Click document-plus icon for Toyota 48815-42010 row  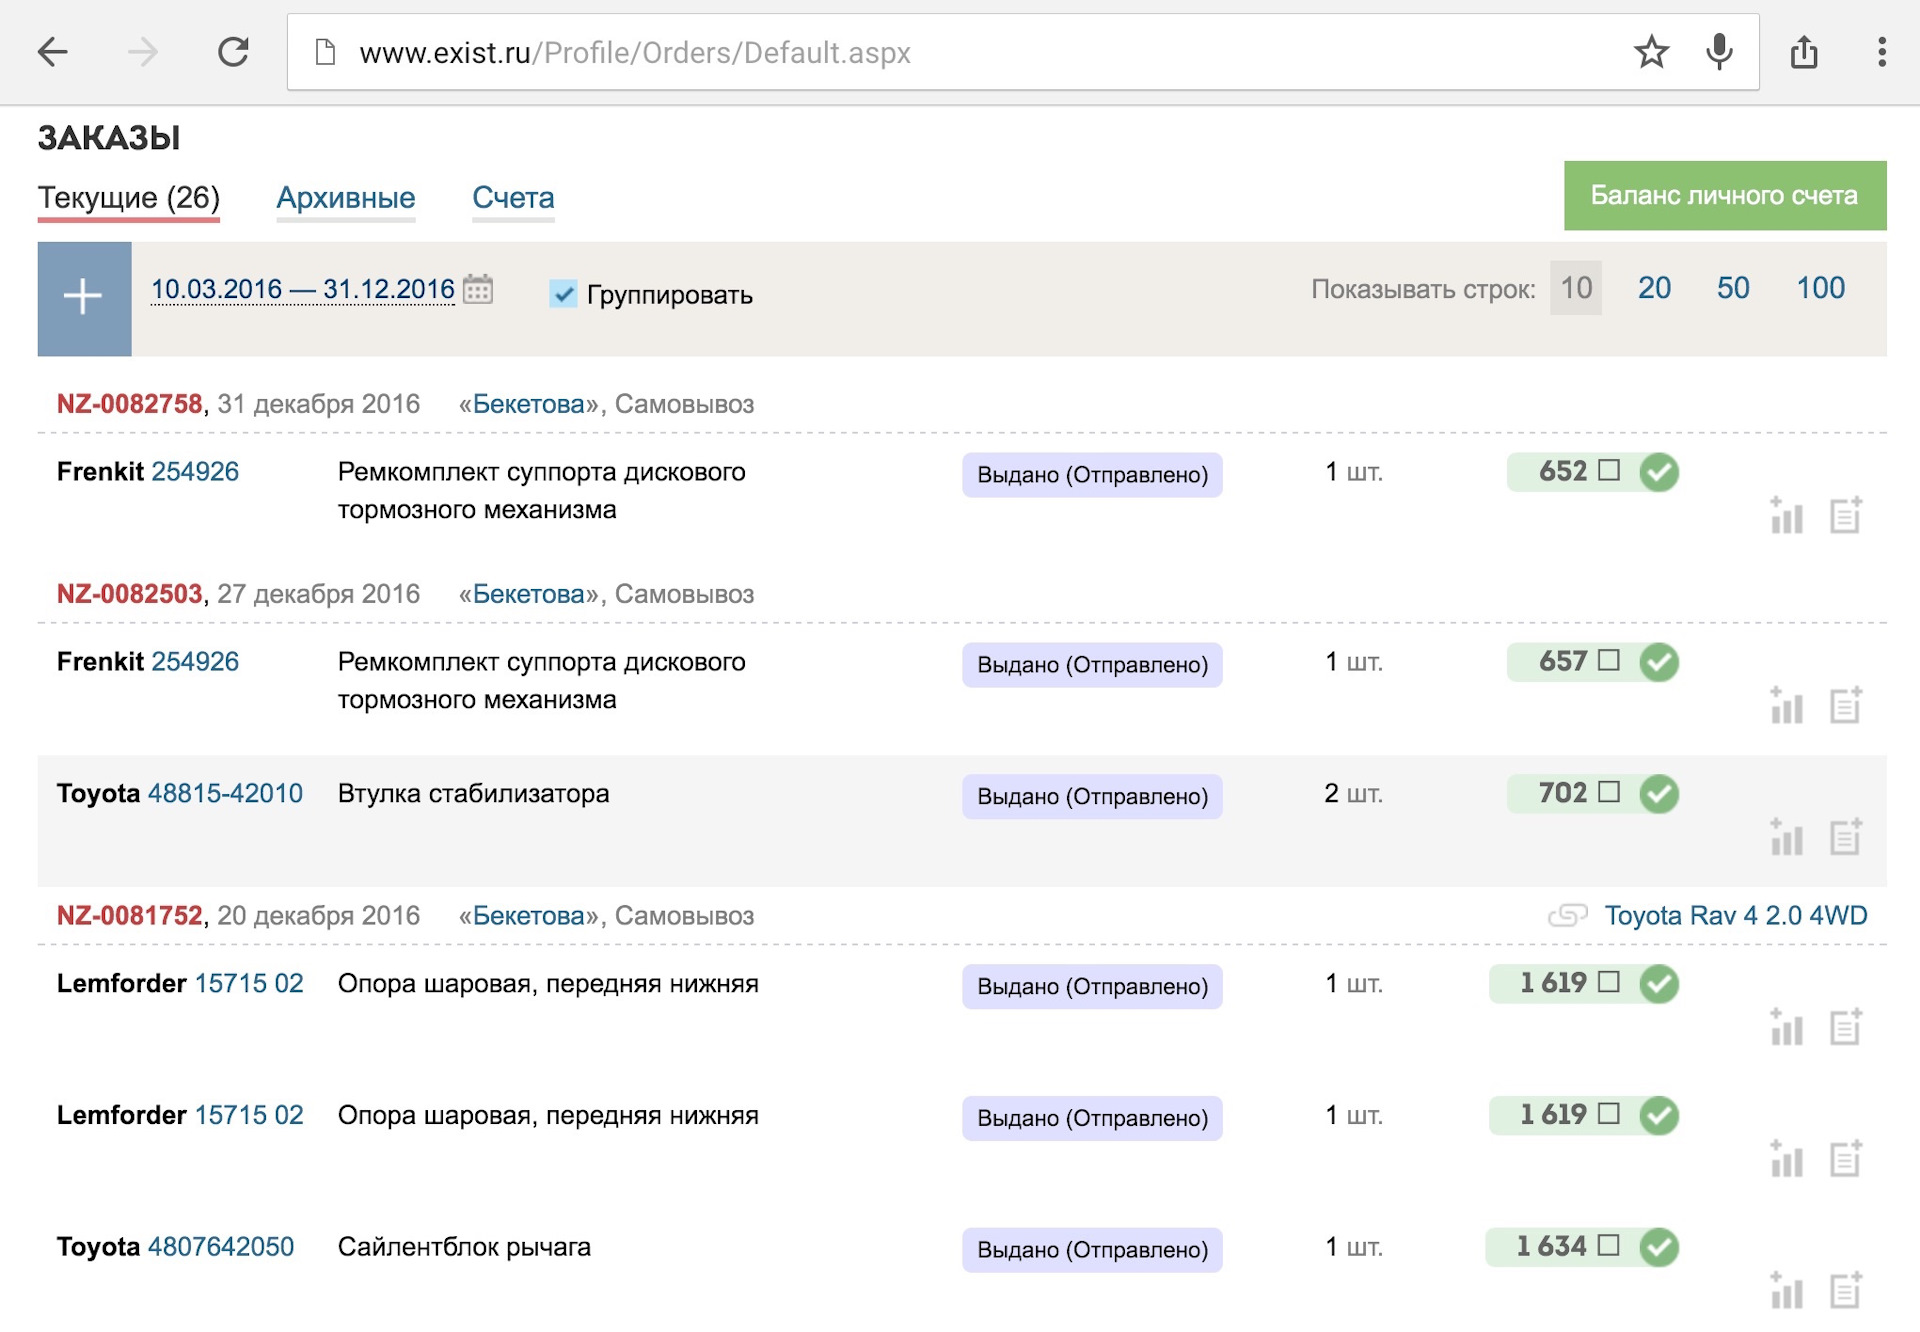click(x=1845, y=838)
